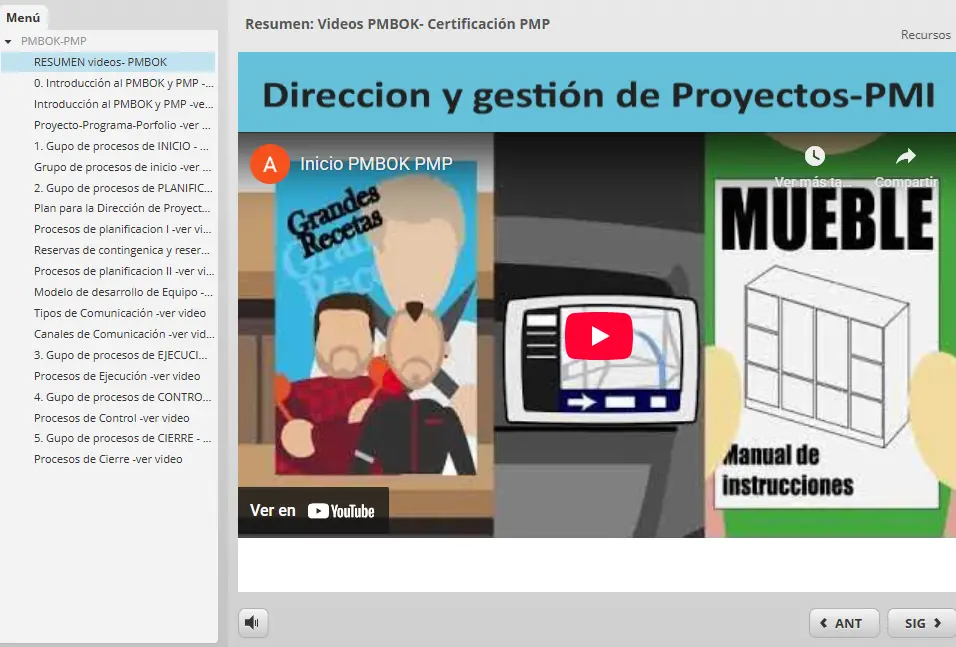Open Procesos de Control -ver video
Screen dimensions: 956x647
click(111, 418)
